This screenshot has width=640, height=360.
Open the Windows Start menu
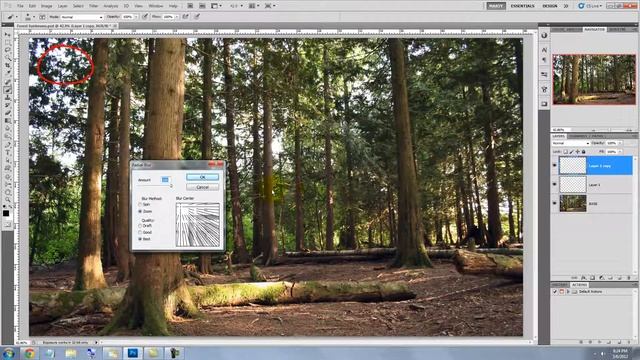(x=8, y=353)
